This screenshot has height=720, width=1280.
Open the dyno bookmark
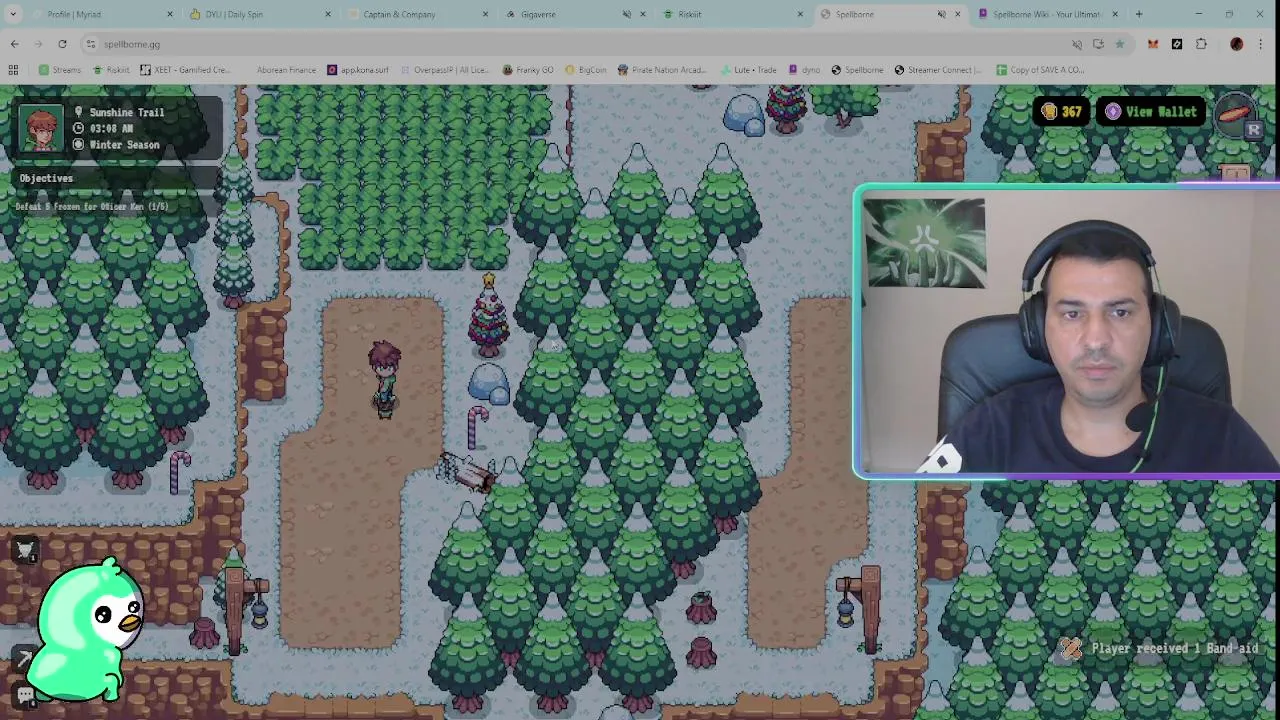click(805, 70)
